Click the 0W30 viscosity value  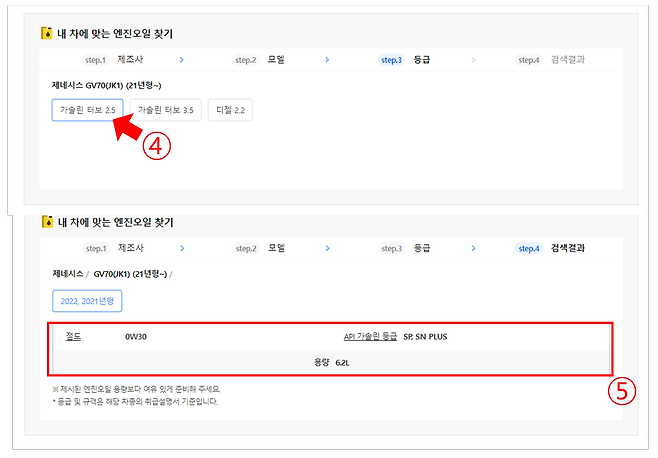click(136, 337)
